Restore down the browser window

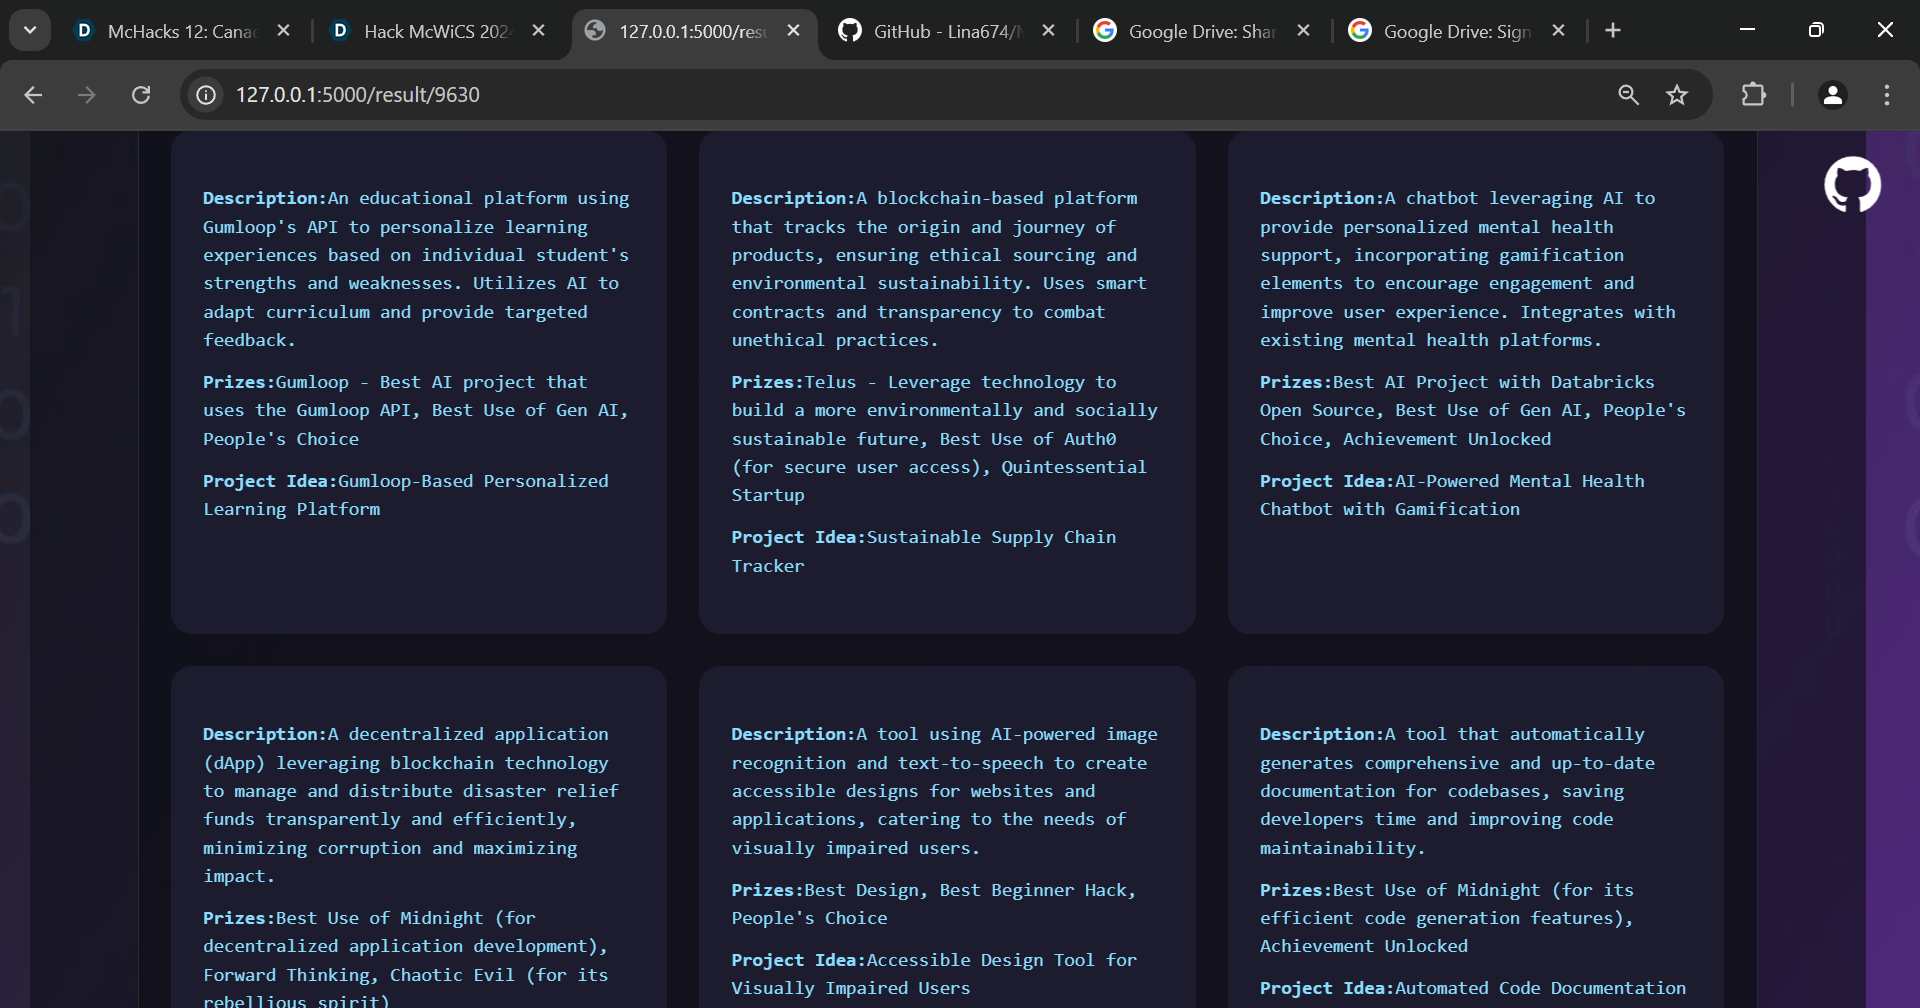1816,30
